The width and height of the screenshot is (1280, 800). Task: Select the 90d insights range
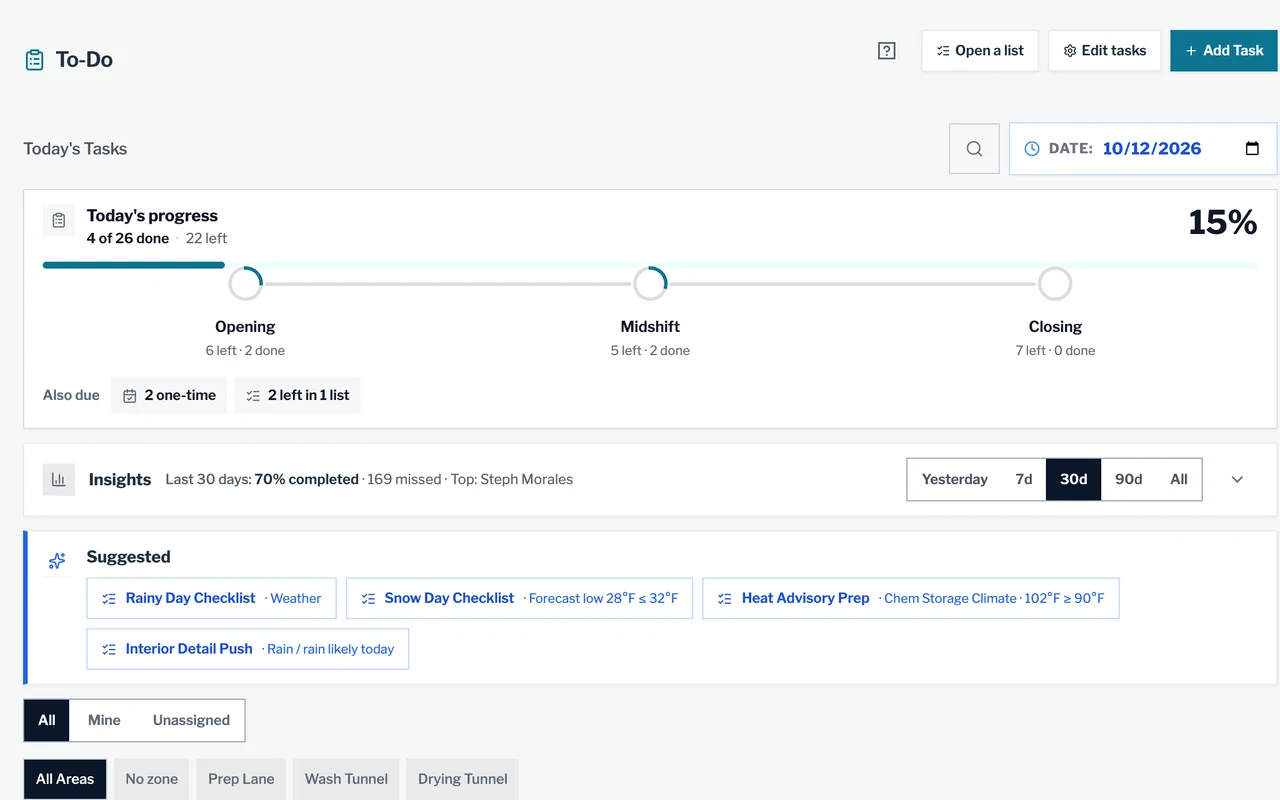1129,480
